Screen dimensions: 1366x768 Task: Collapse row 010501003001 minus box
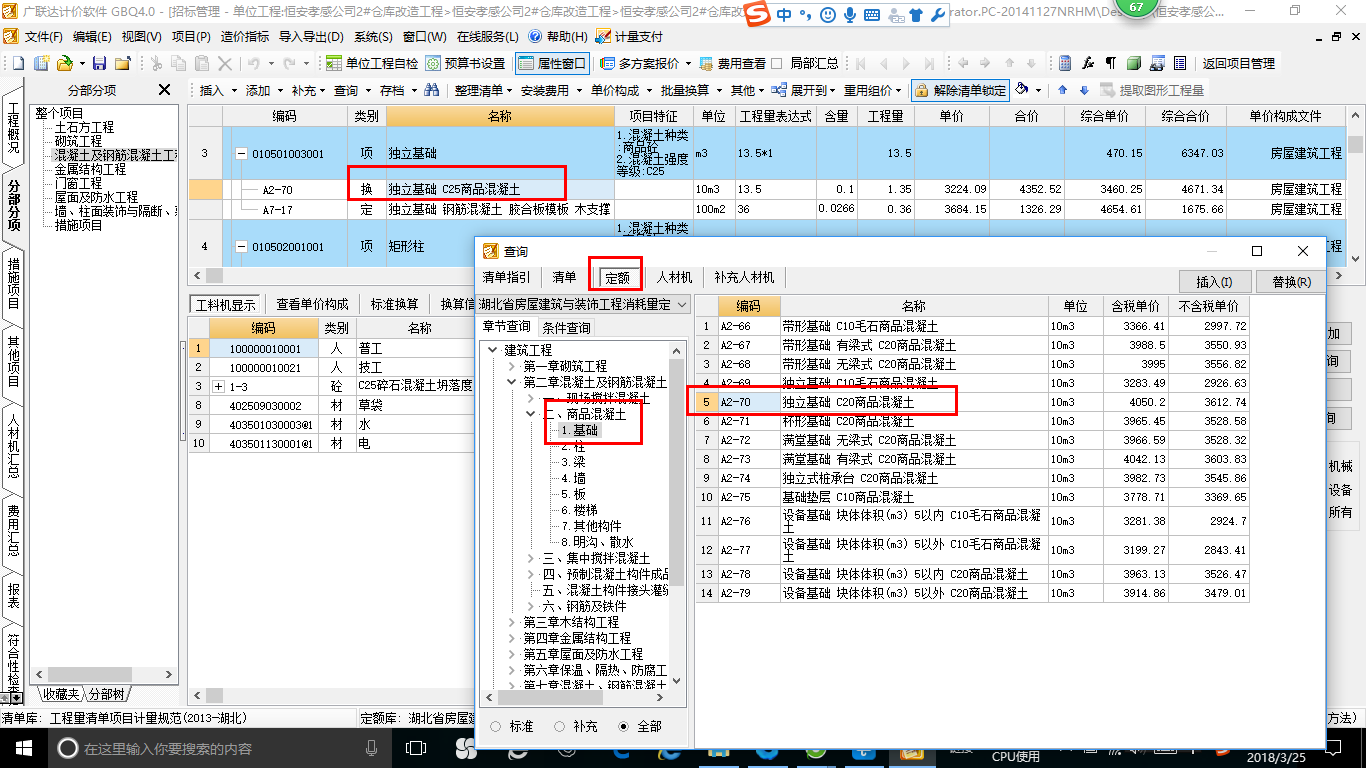241,154
